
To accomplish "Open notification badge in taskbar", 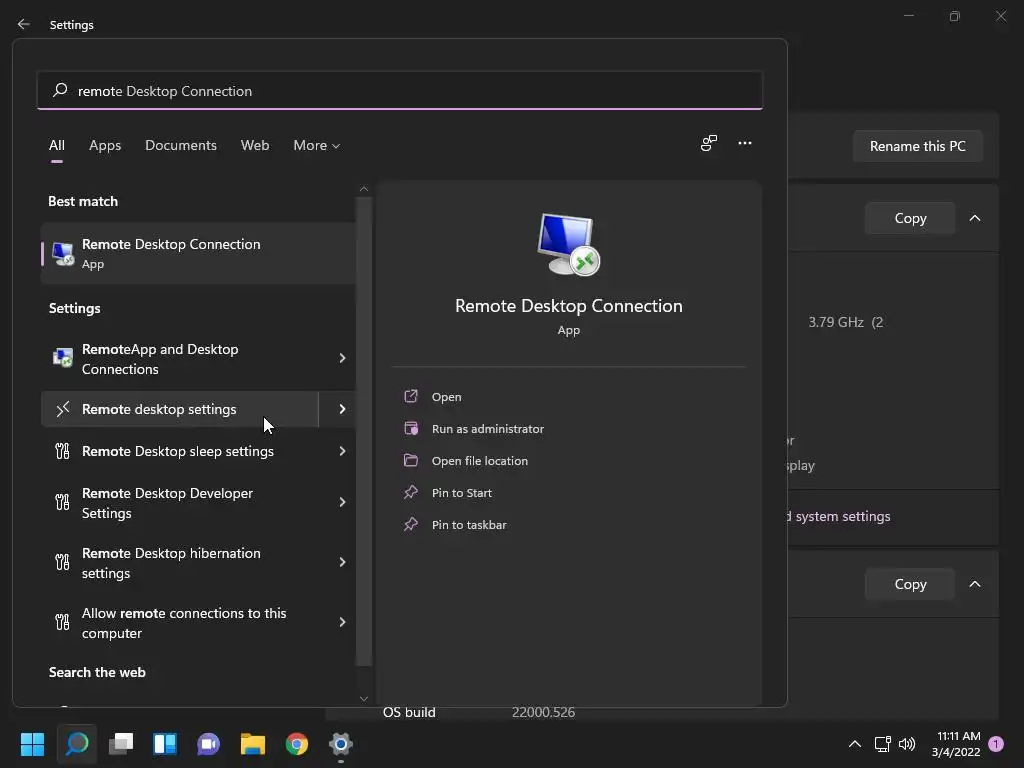I will [x=995, y=744].
